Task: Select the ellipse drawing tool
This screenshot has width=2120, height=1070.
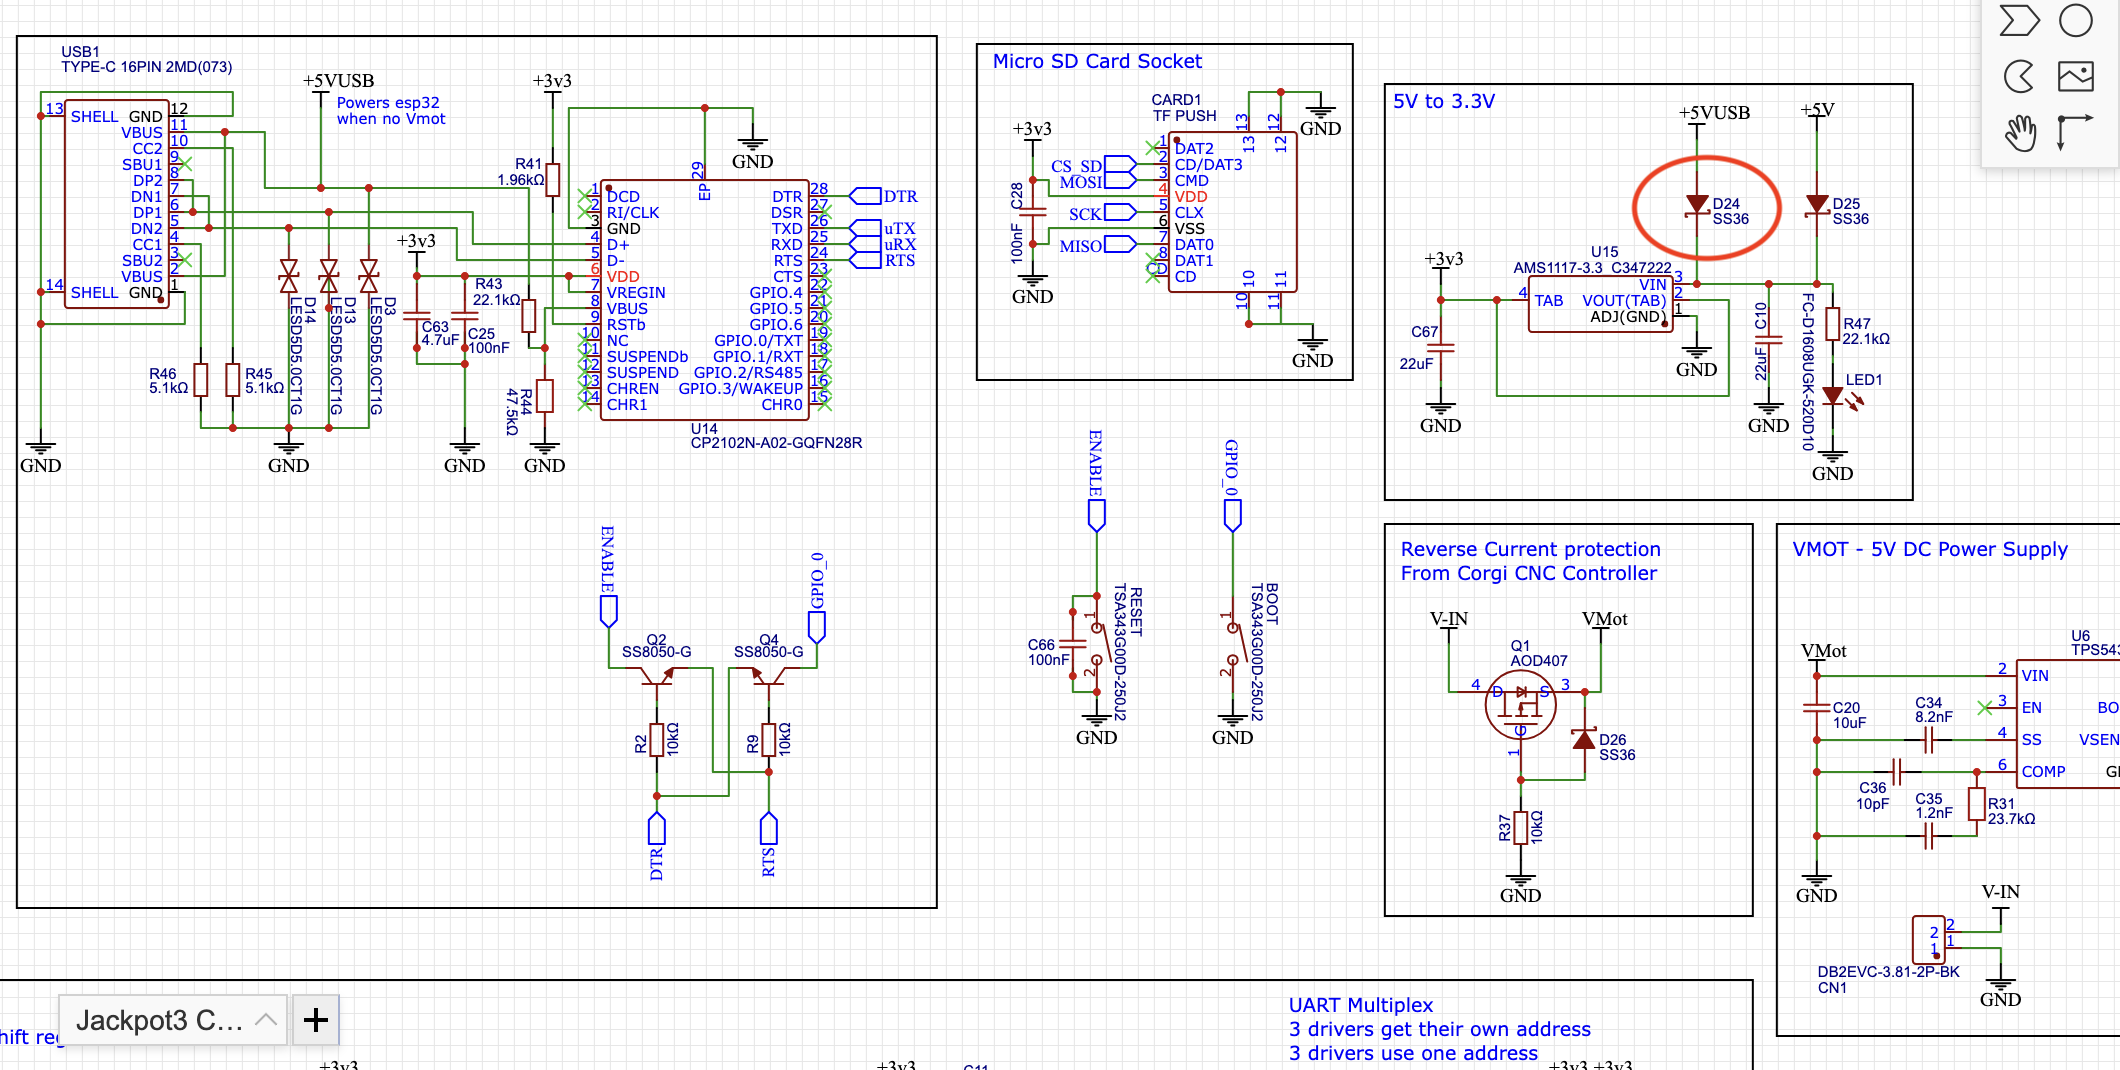Action: [2076, 21]
